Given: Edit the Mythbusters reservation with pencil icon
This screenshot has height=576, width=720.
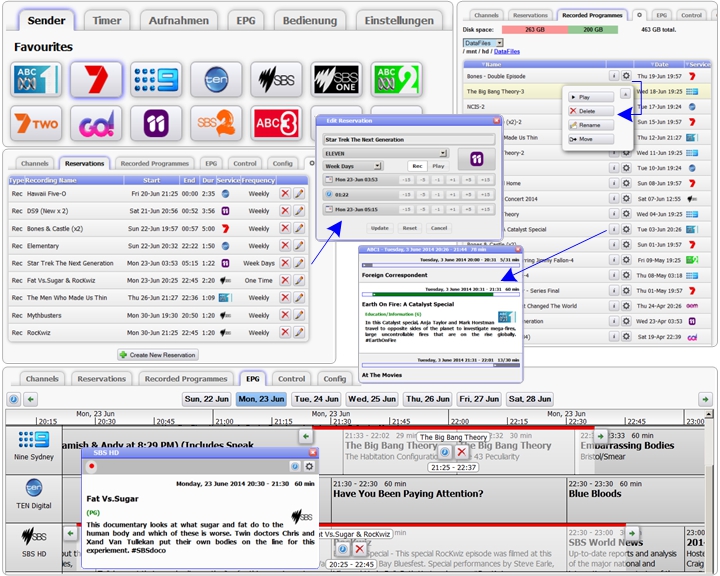Looking at the screenshot, I should pyautogui.click(x=299, y=315).
